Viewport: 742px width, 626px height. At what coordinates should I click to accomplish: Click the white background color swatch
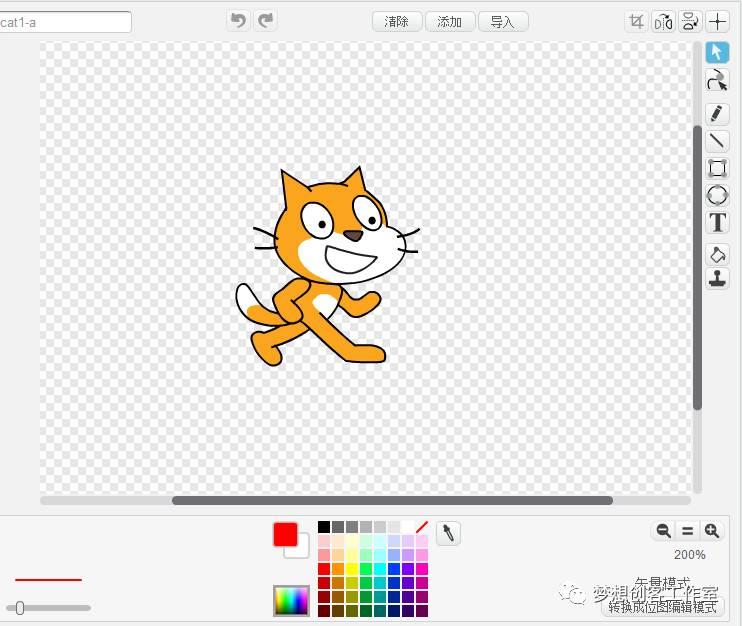tap(302, 550)
